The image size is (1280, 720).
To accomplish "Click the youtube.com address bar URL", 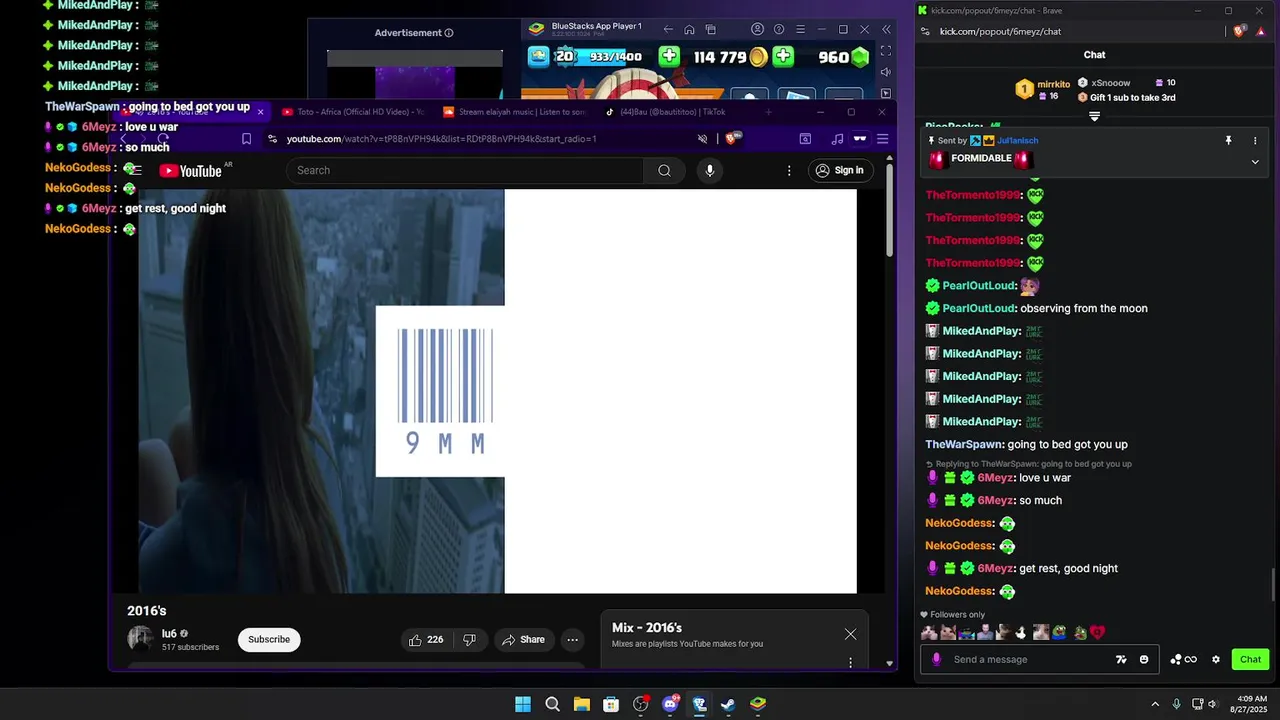I will [441, 139].
